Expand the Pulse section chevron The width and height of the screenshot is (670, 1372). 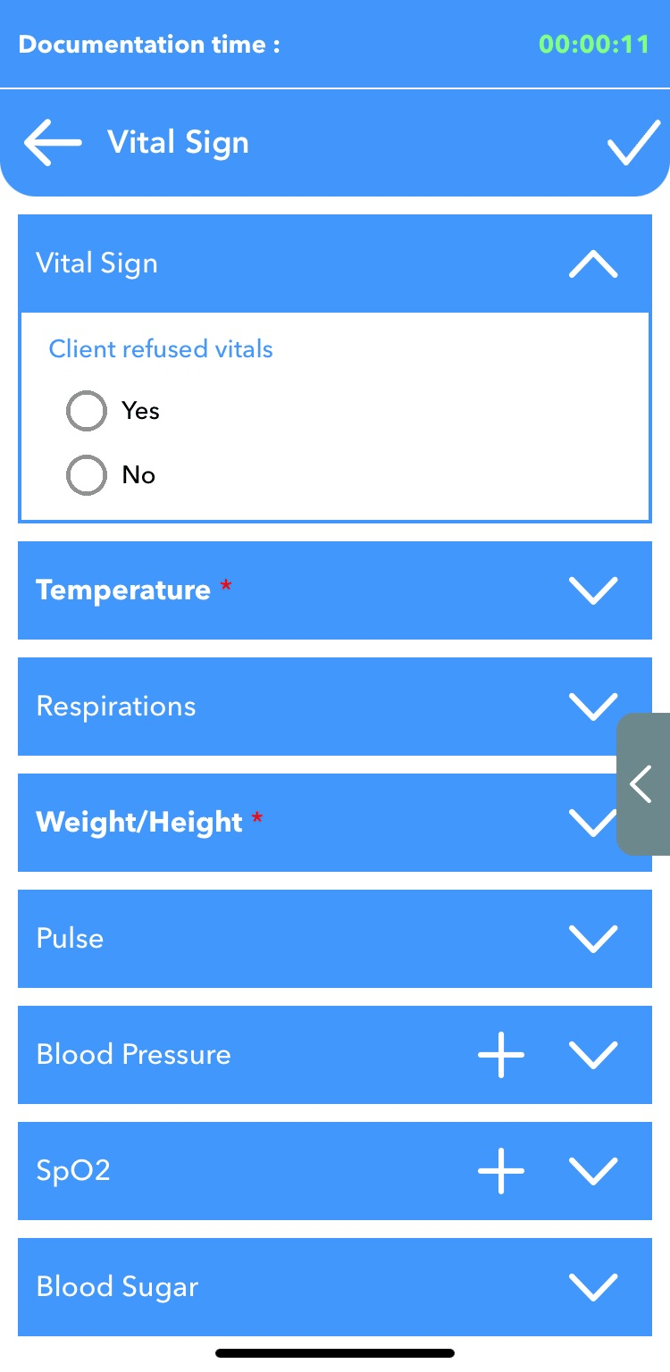593,938
